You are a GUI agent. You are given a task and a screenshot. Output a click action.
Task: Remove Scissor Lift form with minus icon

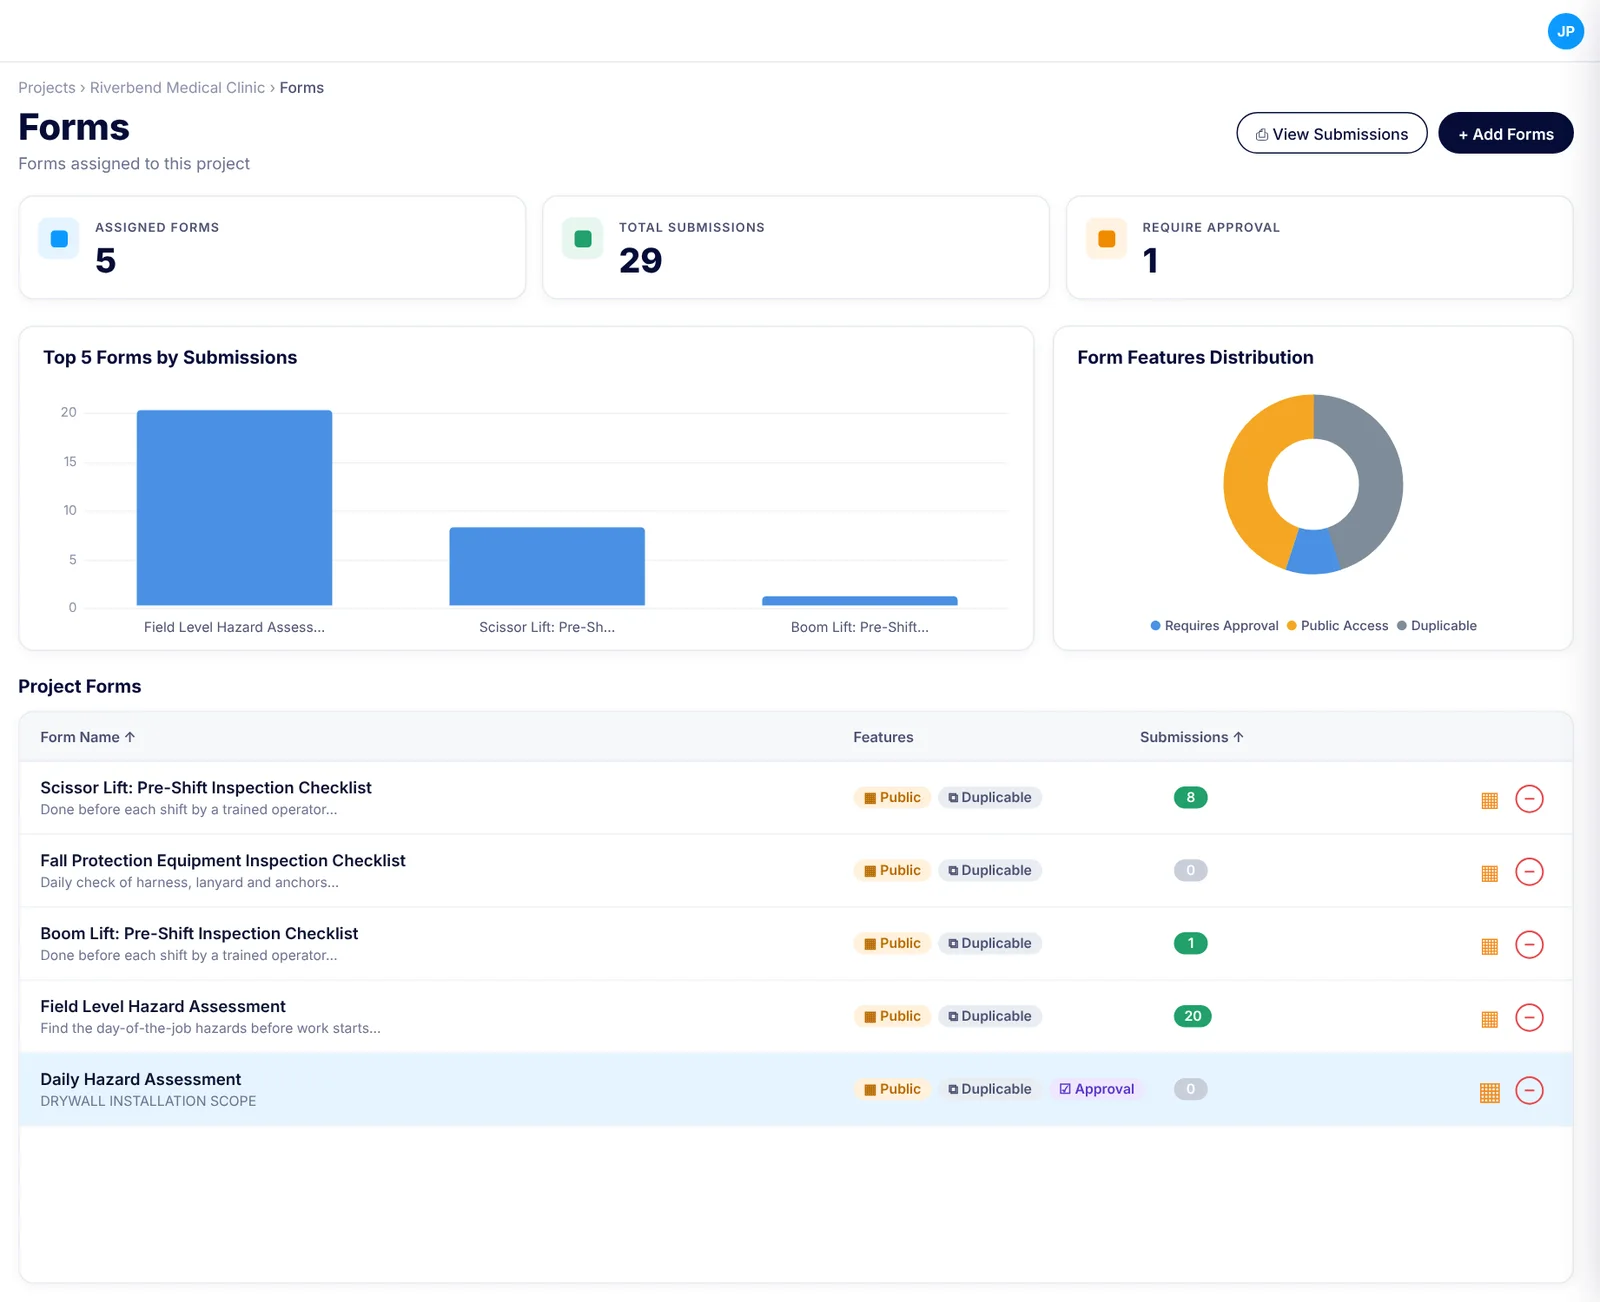click(1529, 799)
